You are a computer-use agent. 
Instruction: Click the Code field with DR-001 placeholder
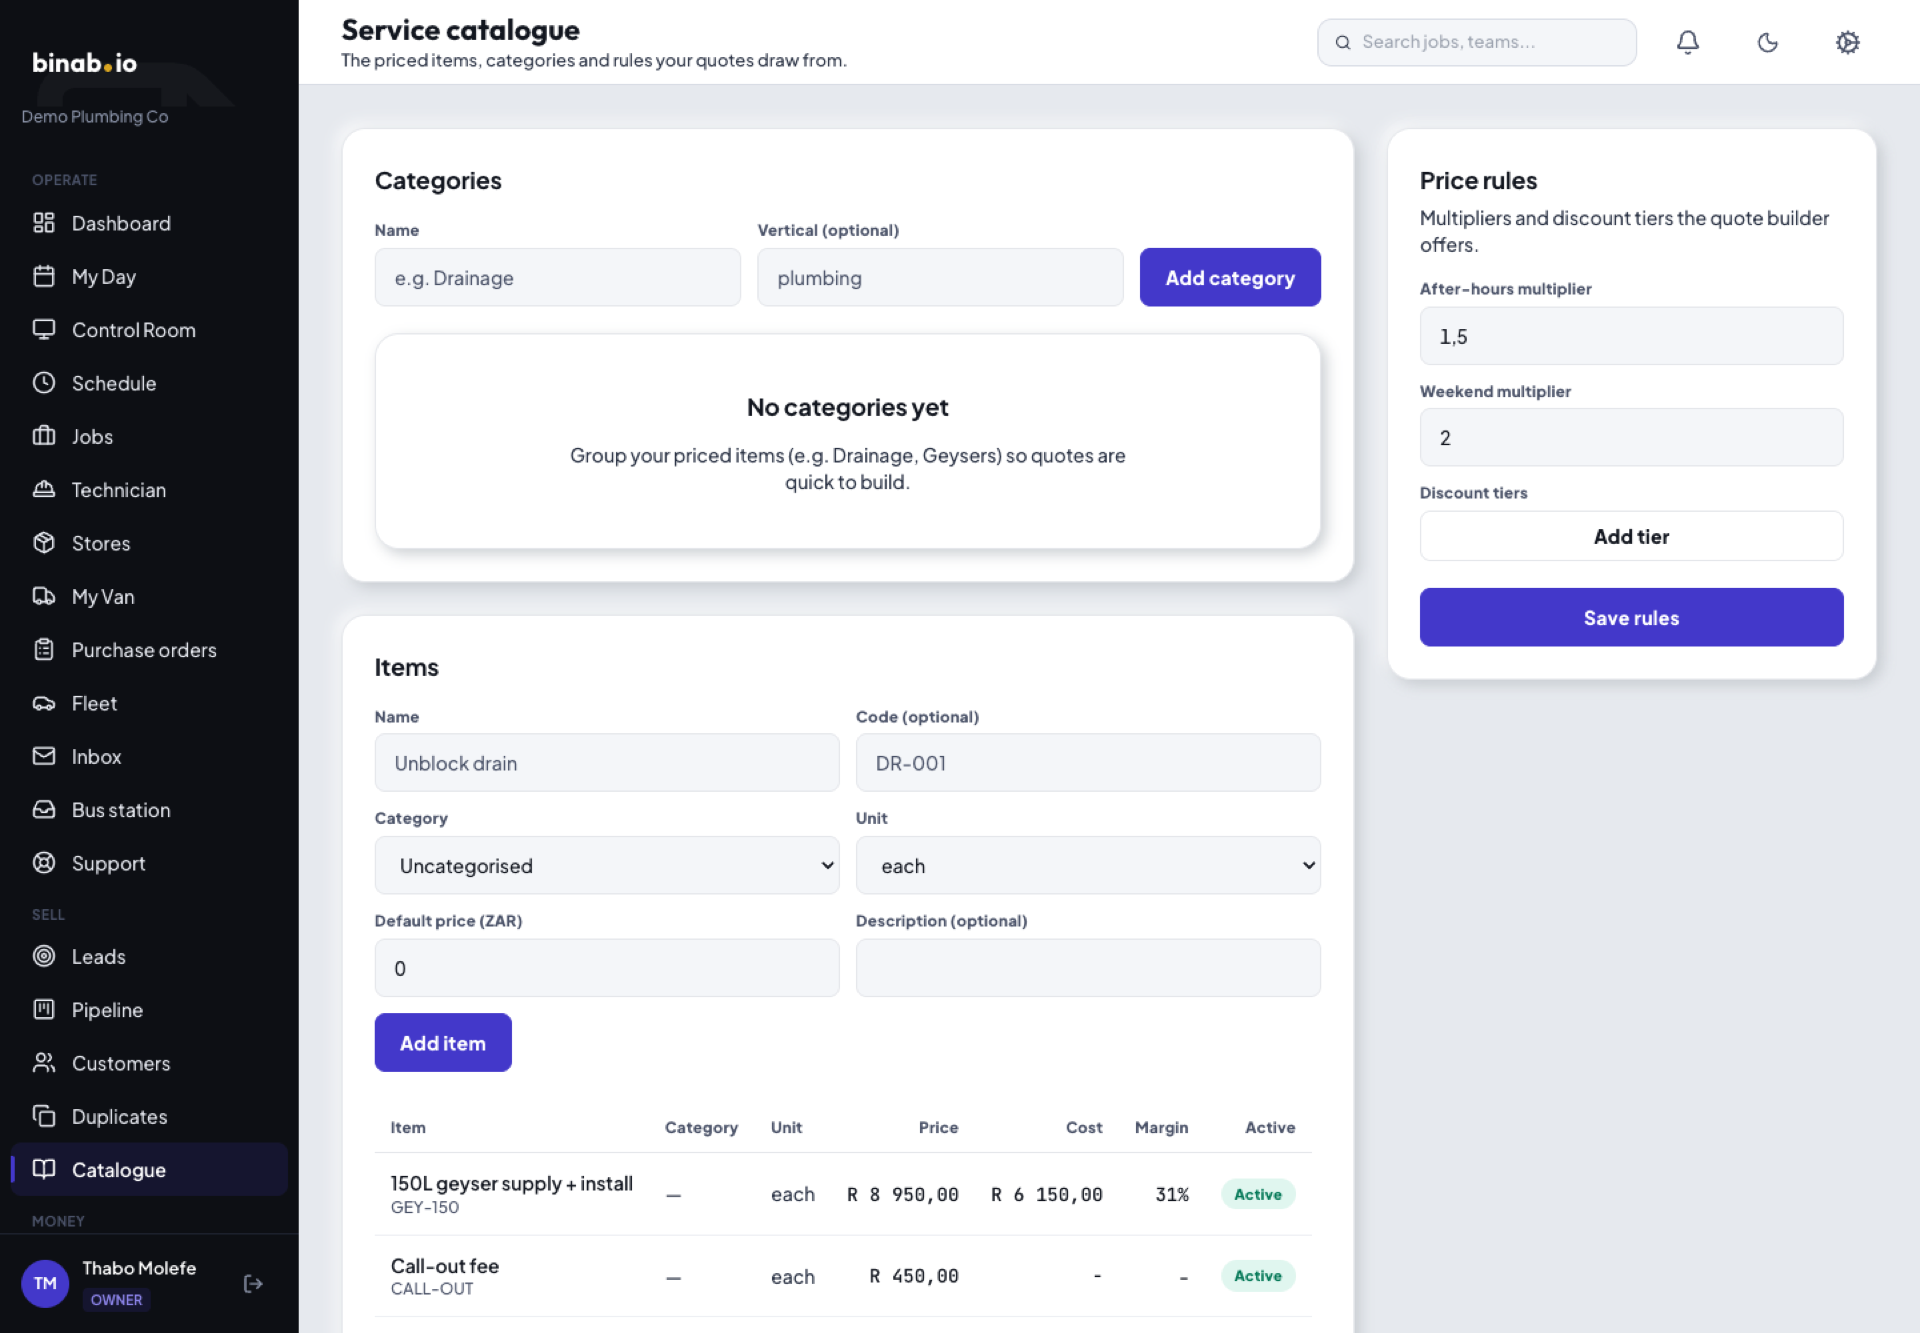pos(1088,763)
